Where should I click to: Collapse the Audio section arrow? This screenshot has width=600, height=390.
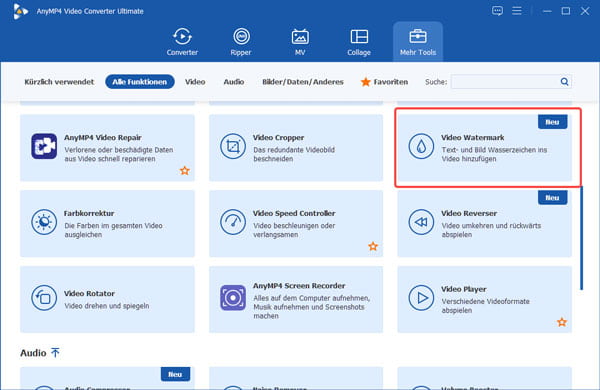pyautogui.click(x=55, y=352)
